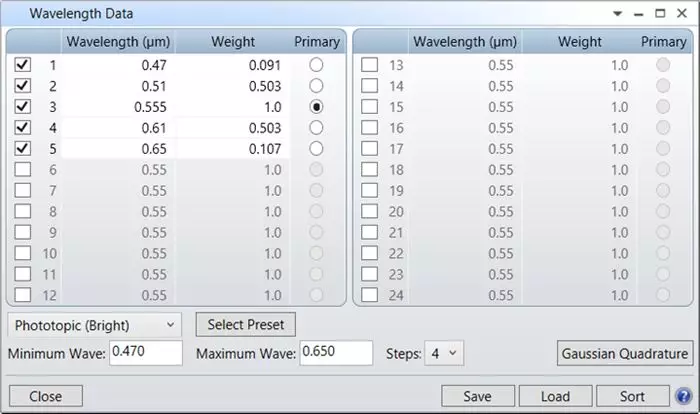The width and height of the screenshot is (700, 414).
Task: Enable wavelength 13 checkbox
Action: coord(370,65)
